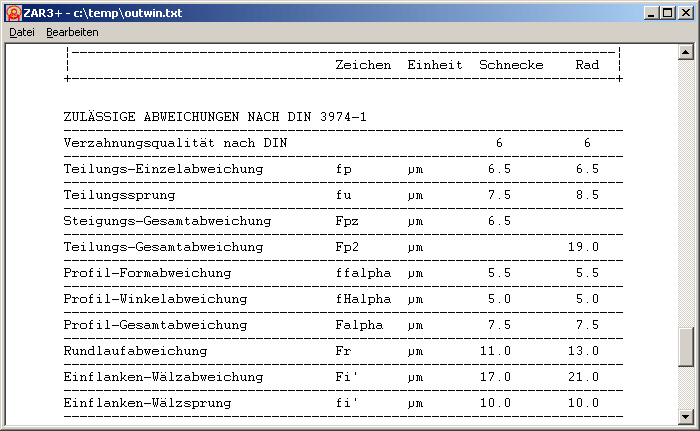Open the Datei menu

22,32
